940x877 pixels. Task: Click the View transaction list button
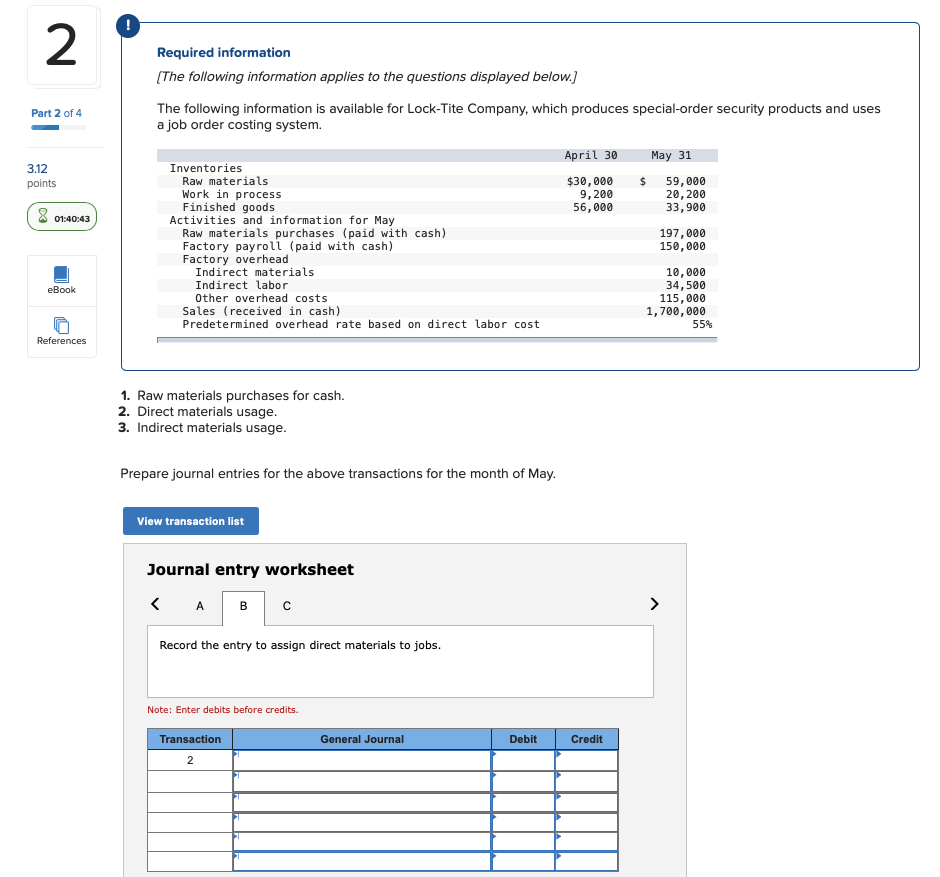pyautogui.click(x=190, y=521)
